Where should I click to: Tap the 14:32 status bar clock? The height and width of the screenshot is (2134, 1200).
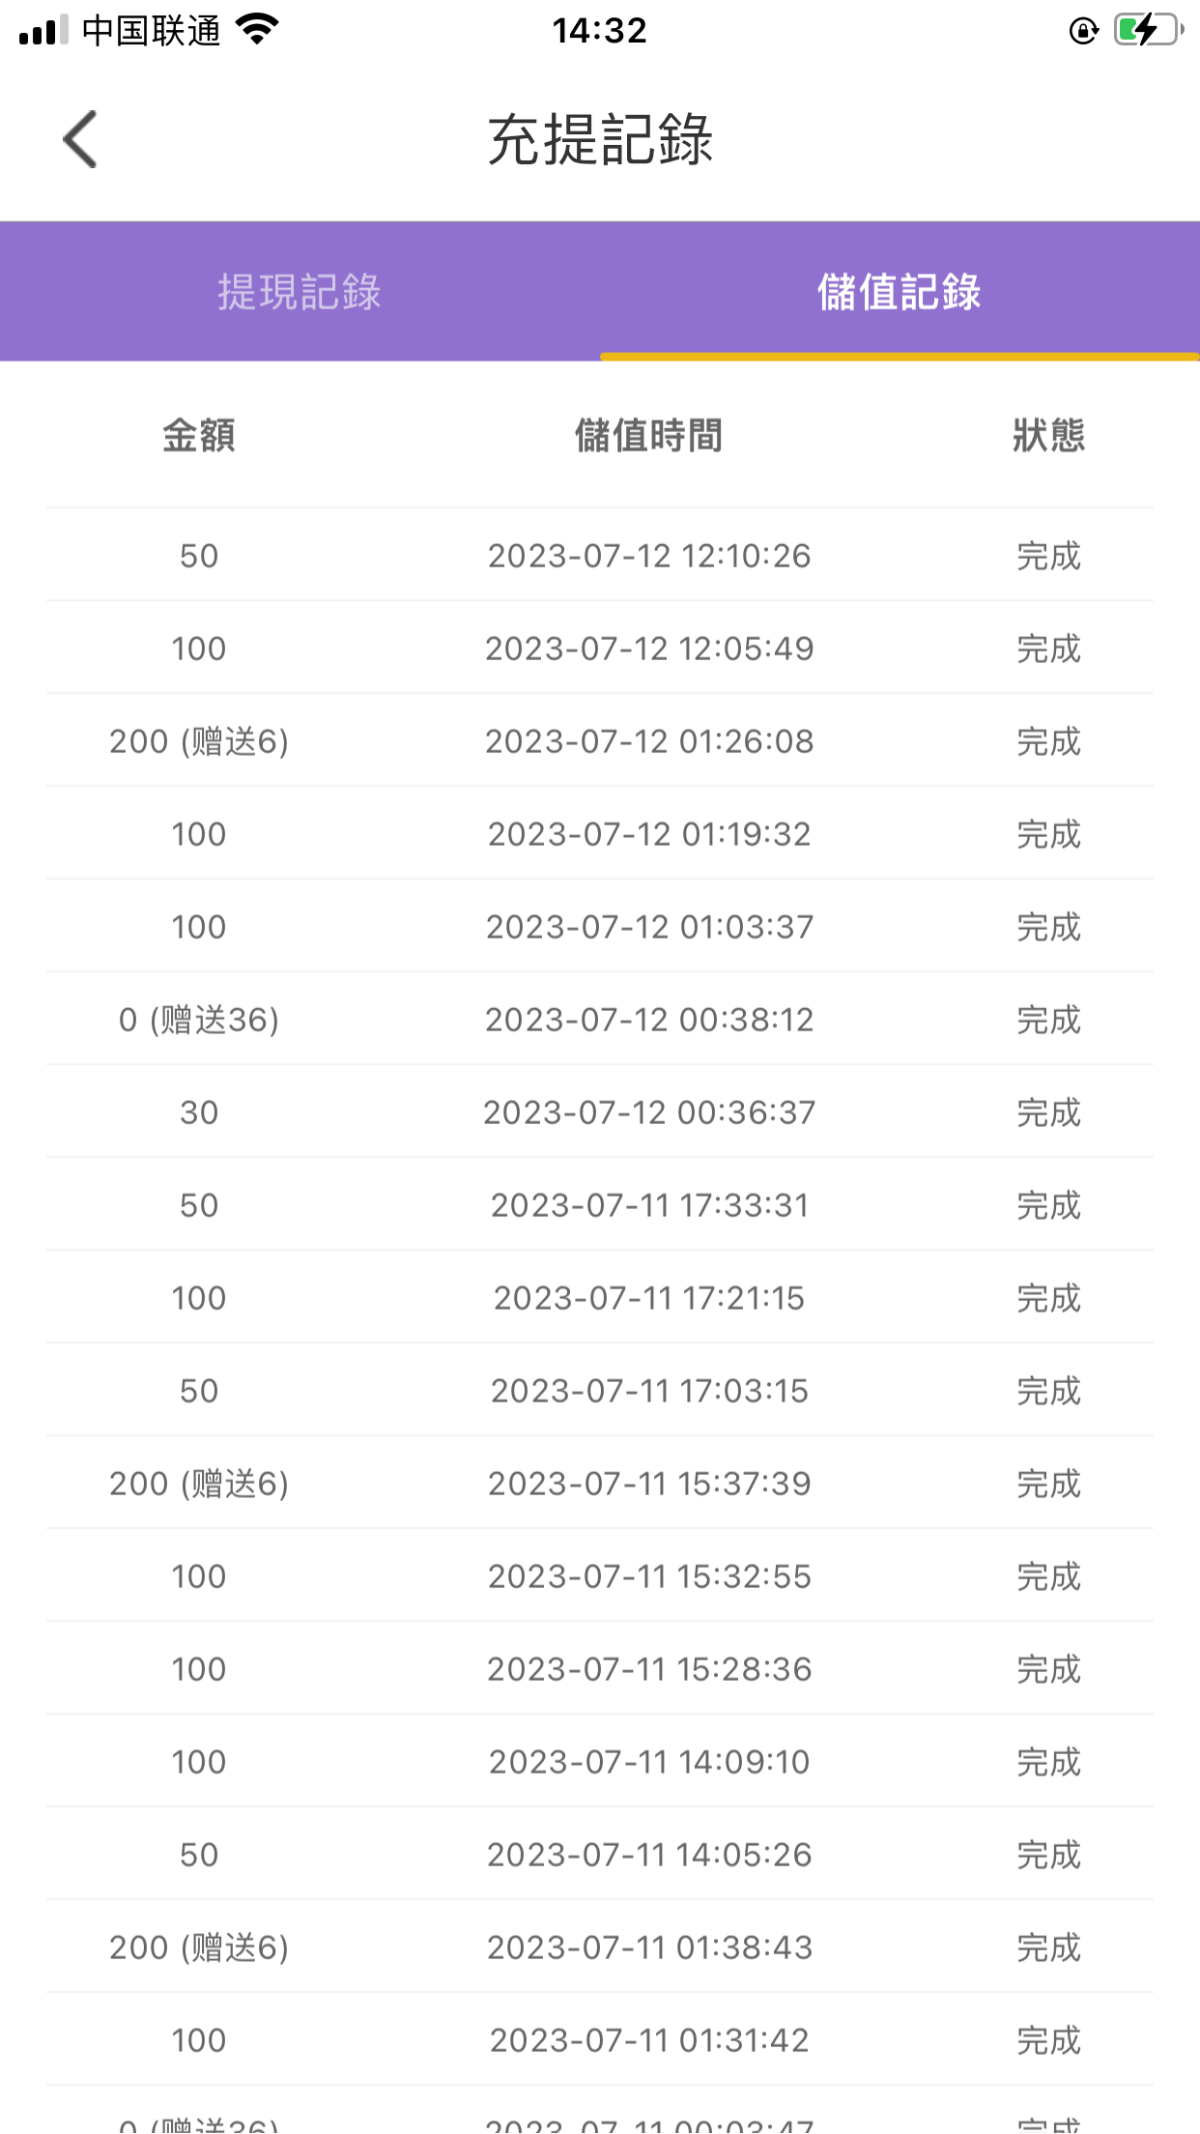600,31
